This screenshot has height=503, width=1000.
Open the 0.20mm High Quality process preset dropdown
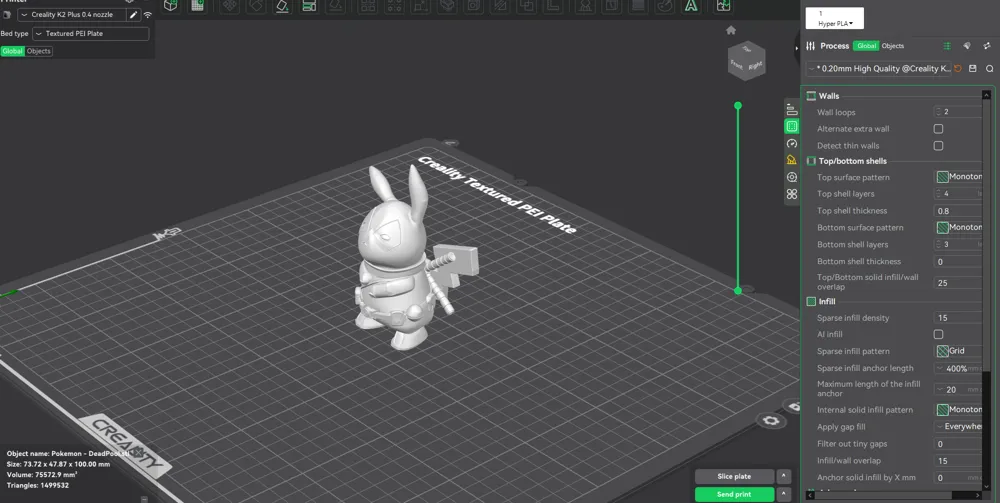click(879, 68)
